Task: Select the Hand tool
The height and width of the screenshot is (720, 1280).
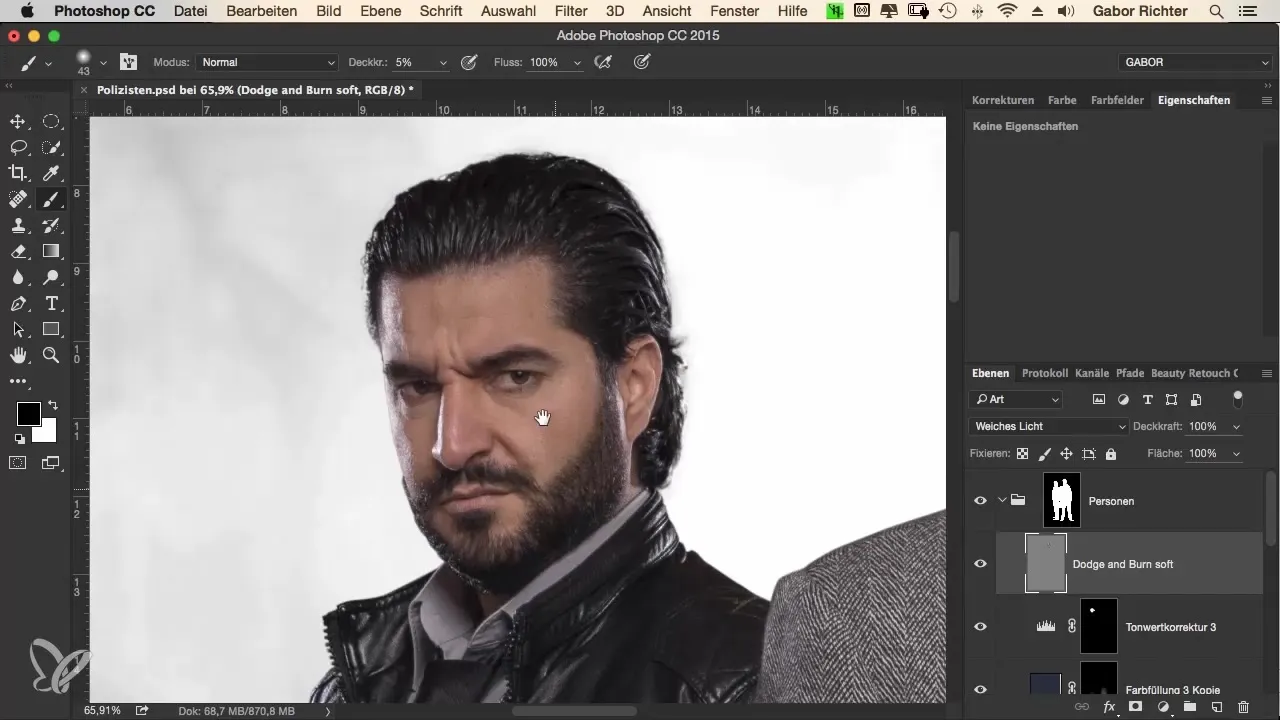Action: [x=18, y=355]
